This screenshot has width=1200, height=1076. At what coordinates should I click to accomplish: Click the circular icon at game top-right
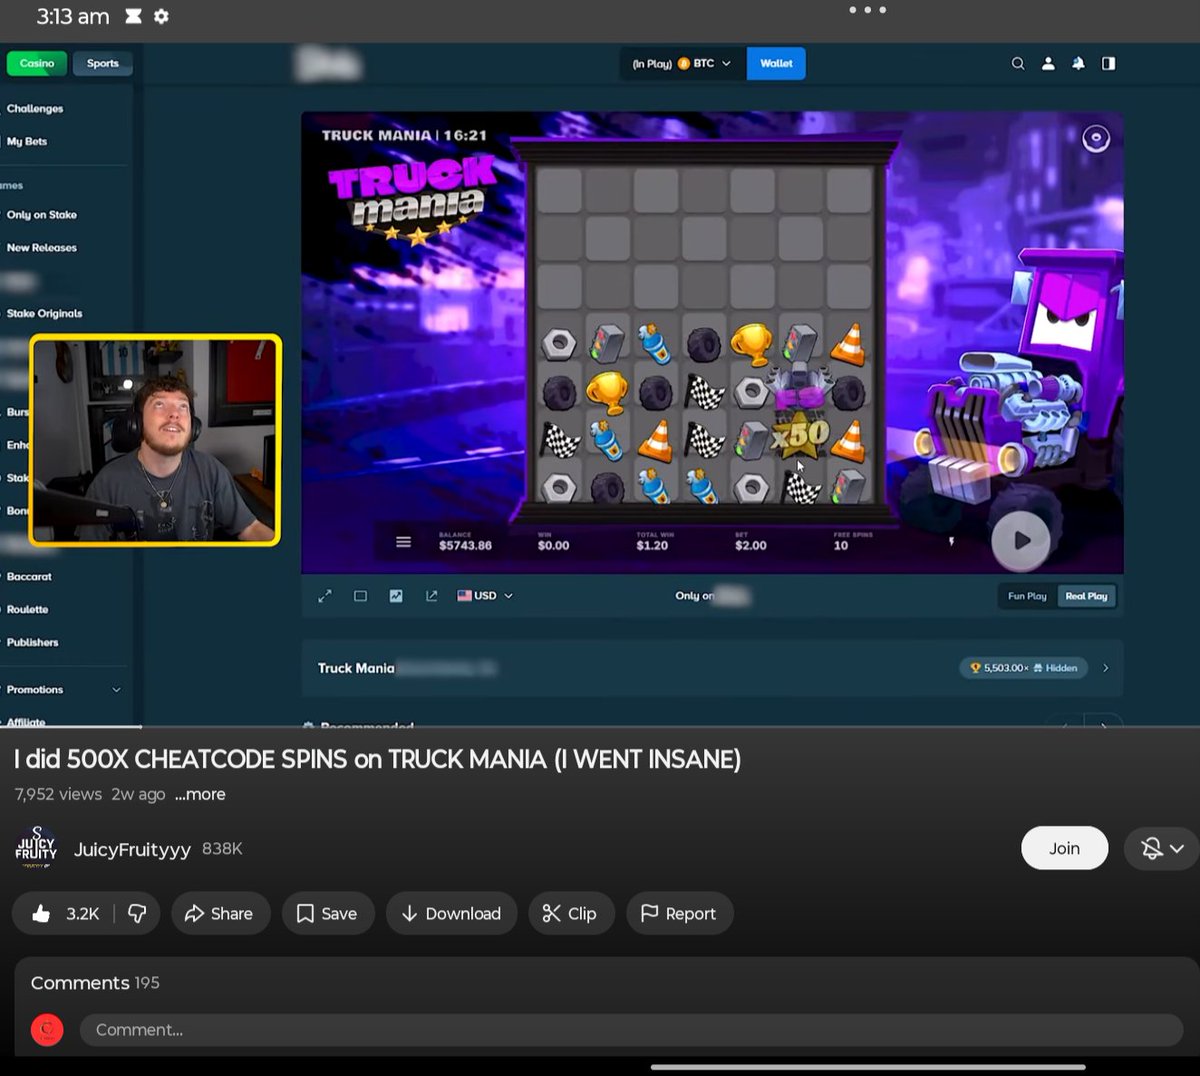1096,138
